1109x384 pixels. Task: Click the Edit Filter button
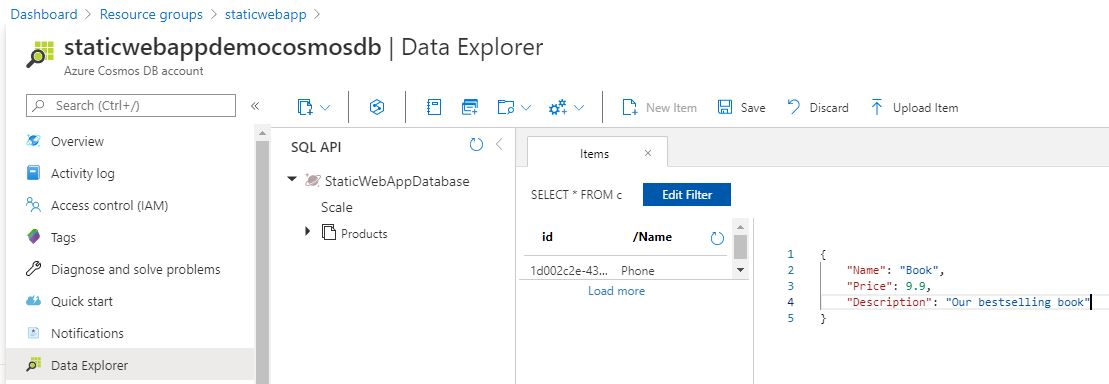[686, 194]
